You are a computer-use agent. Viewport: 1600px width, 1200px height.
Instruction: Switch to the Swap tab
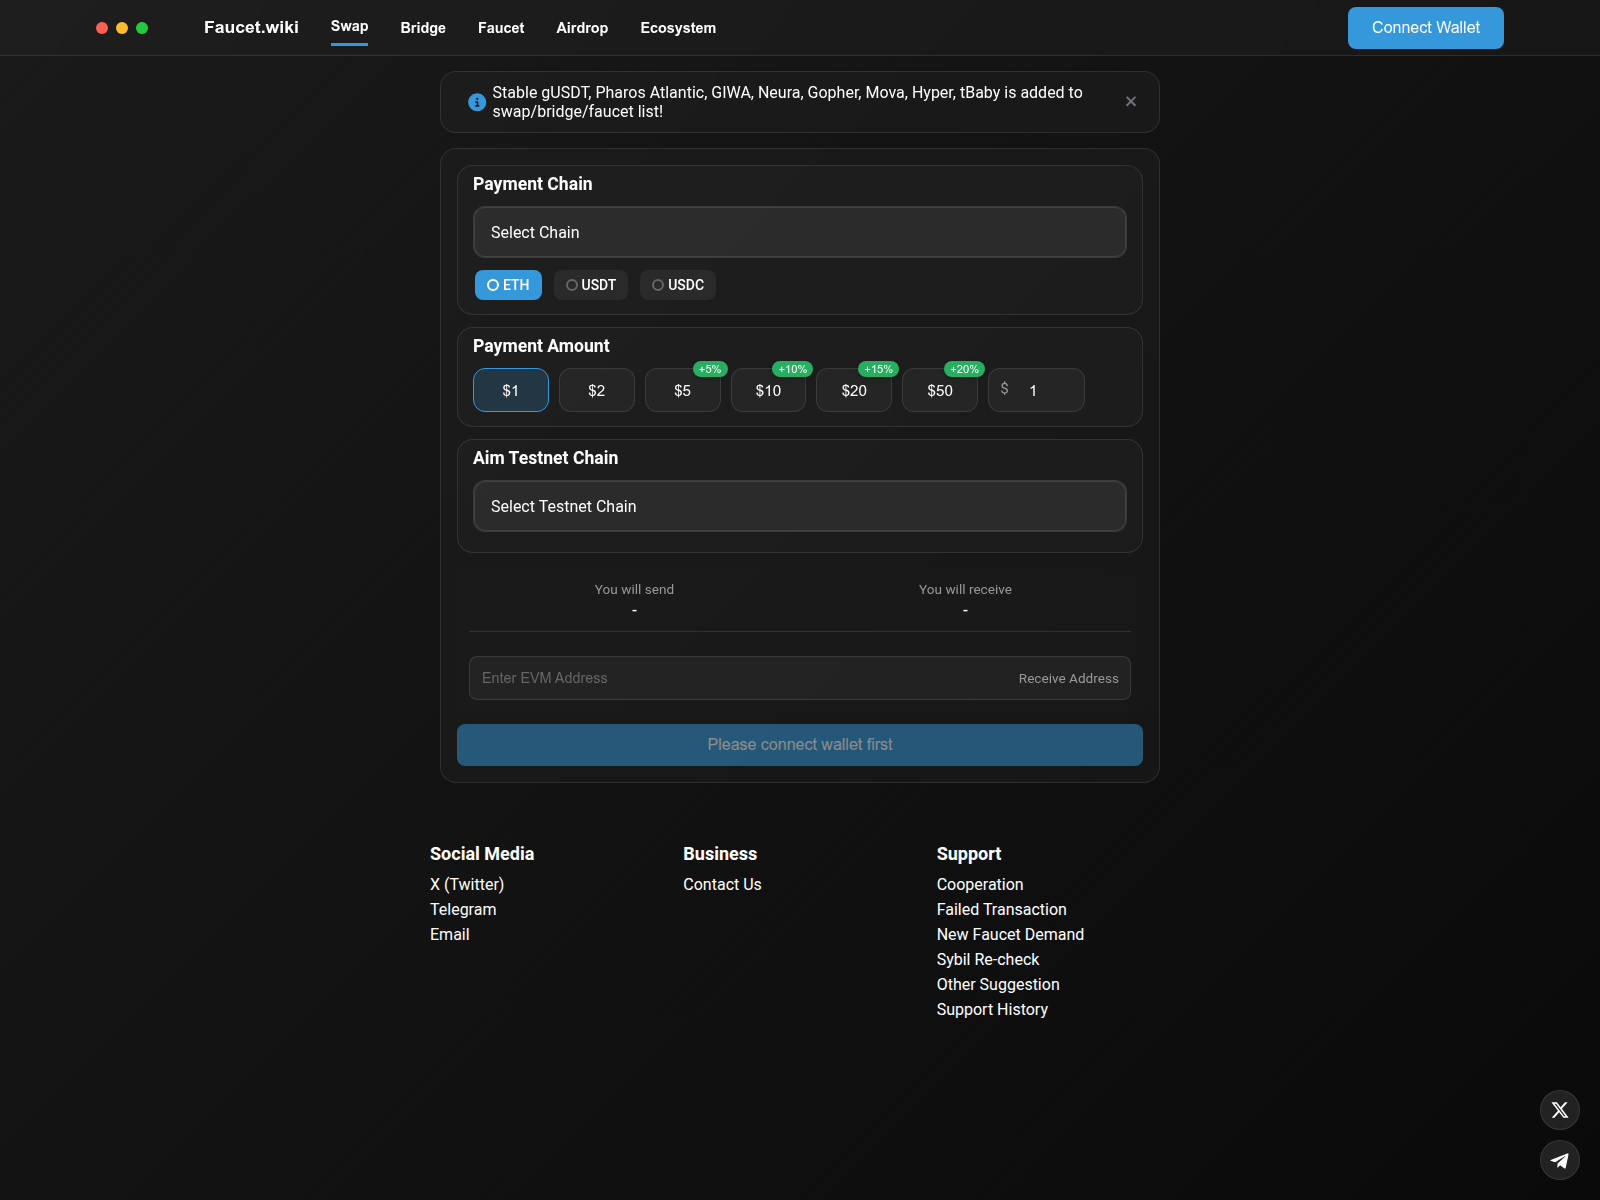pos(349,27)
